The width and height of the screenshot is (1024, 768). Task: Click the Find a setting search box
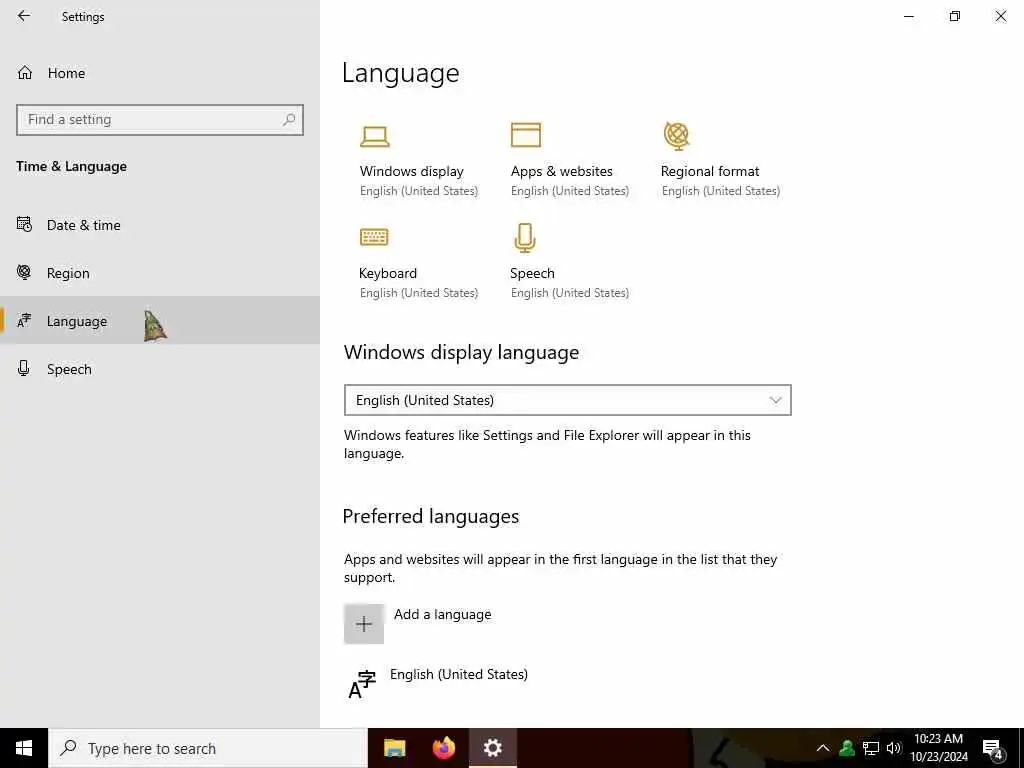click(x=160, y=120)
